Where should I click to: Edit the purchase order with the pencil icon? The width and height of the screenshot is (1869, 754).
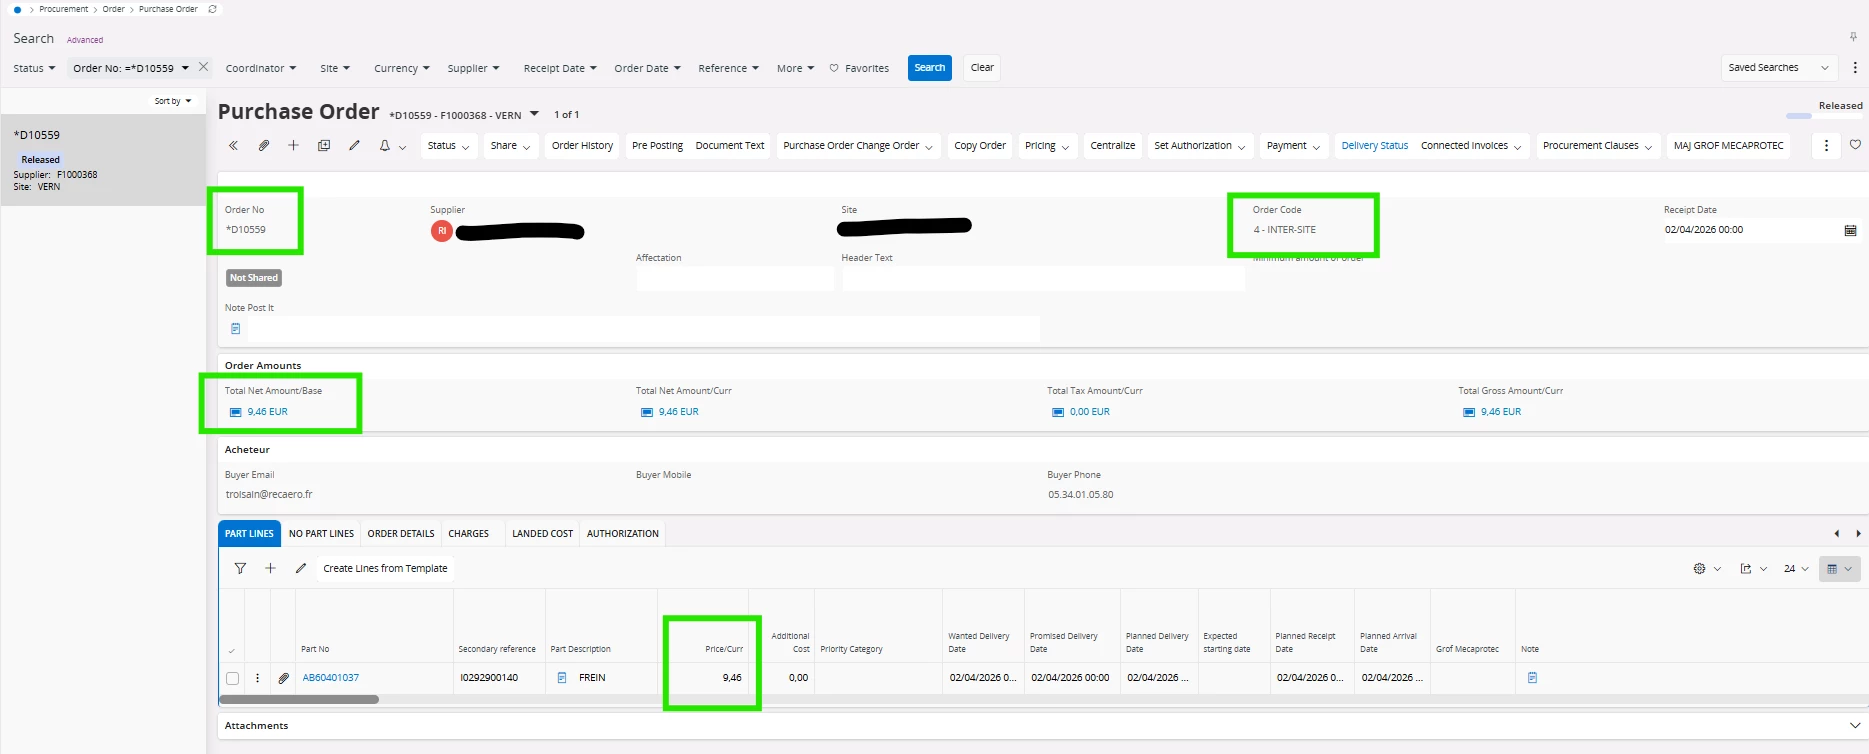pyautogui.click(x=354, y=146)
